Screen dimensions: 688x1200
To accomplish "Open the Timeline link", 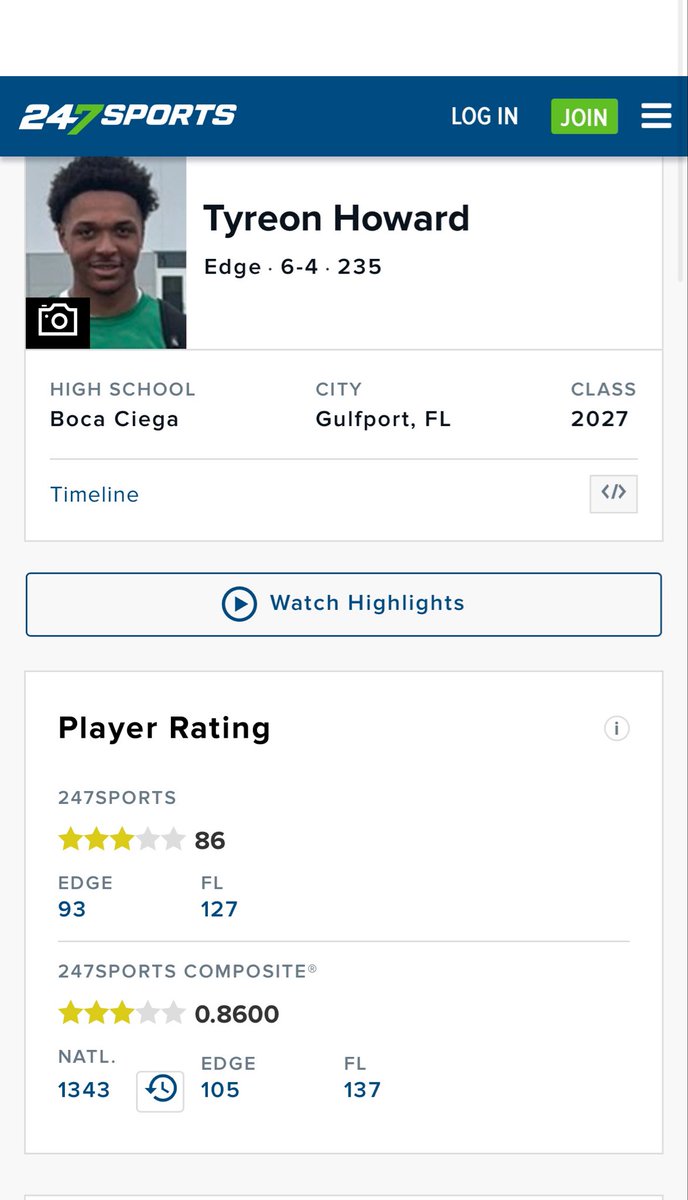I will click(94, 495).
